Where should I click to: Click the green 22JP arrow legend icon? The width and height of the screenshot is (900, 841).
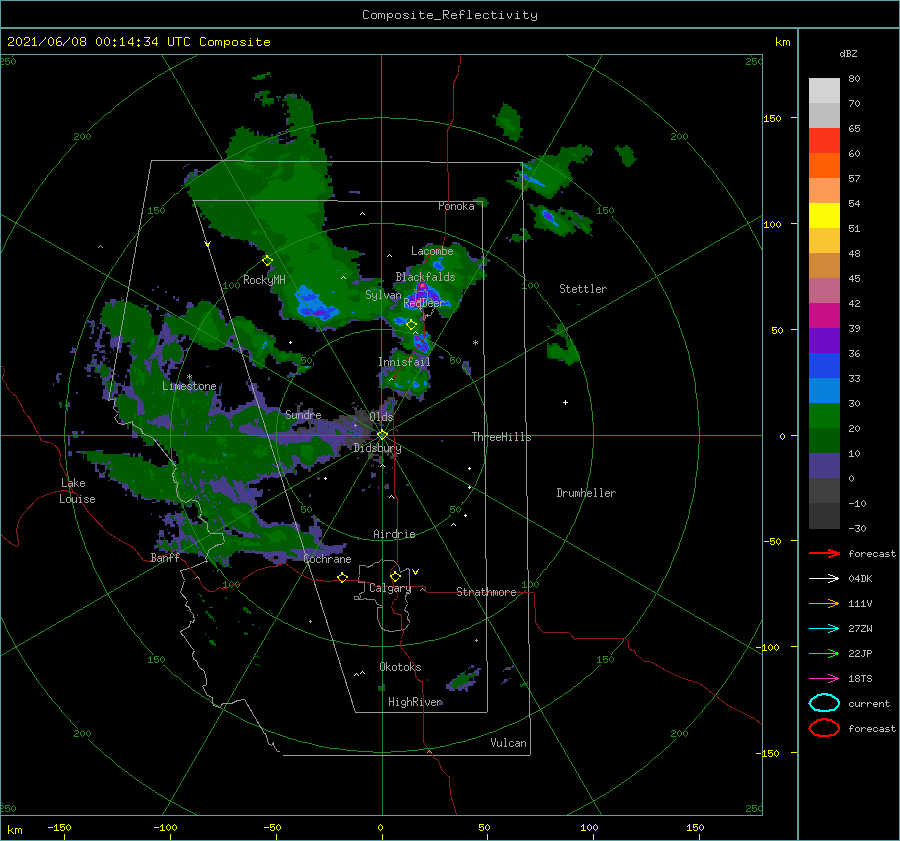coord(825,653)
